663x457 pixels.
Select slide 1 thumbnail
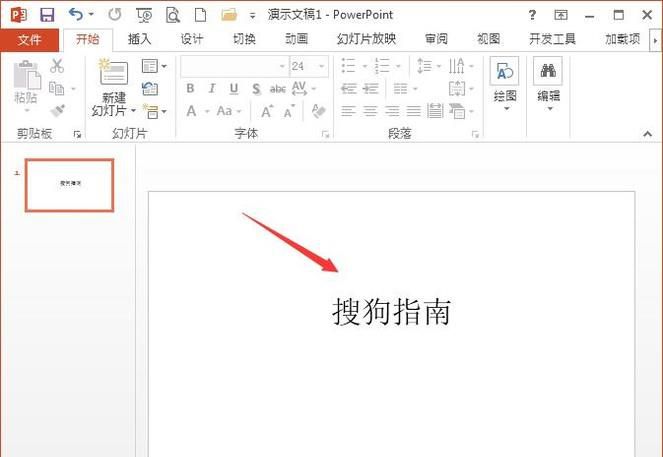click(x=70, y=185)
